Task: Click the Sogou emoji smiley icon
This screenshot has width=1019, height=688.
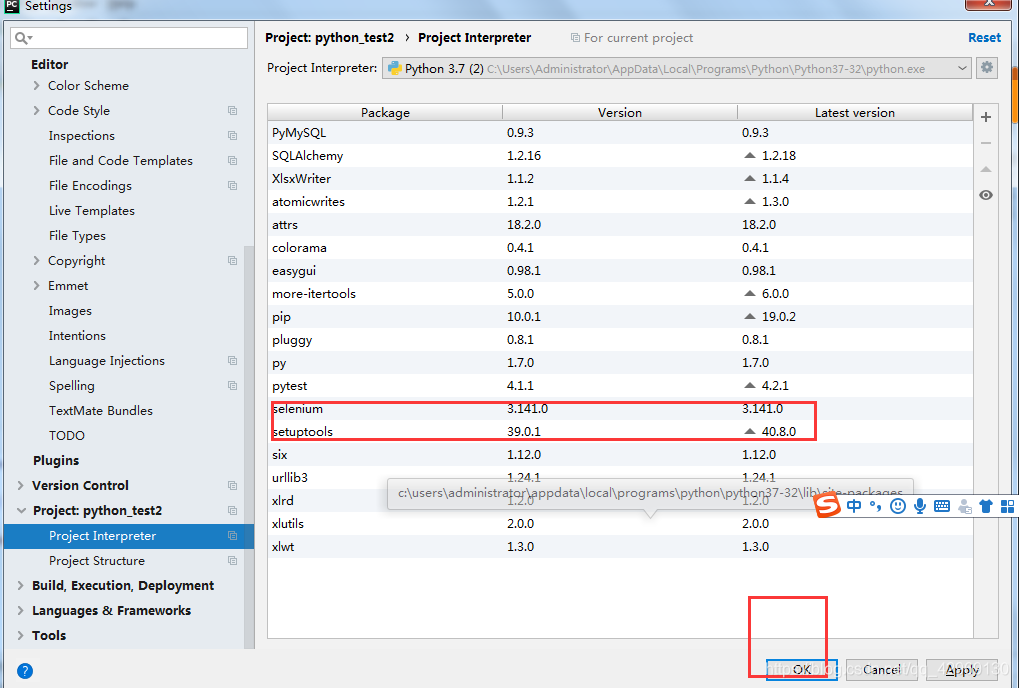Action: (x=897, y=506)
